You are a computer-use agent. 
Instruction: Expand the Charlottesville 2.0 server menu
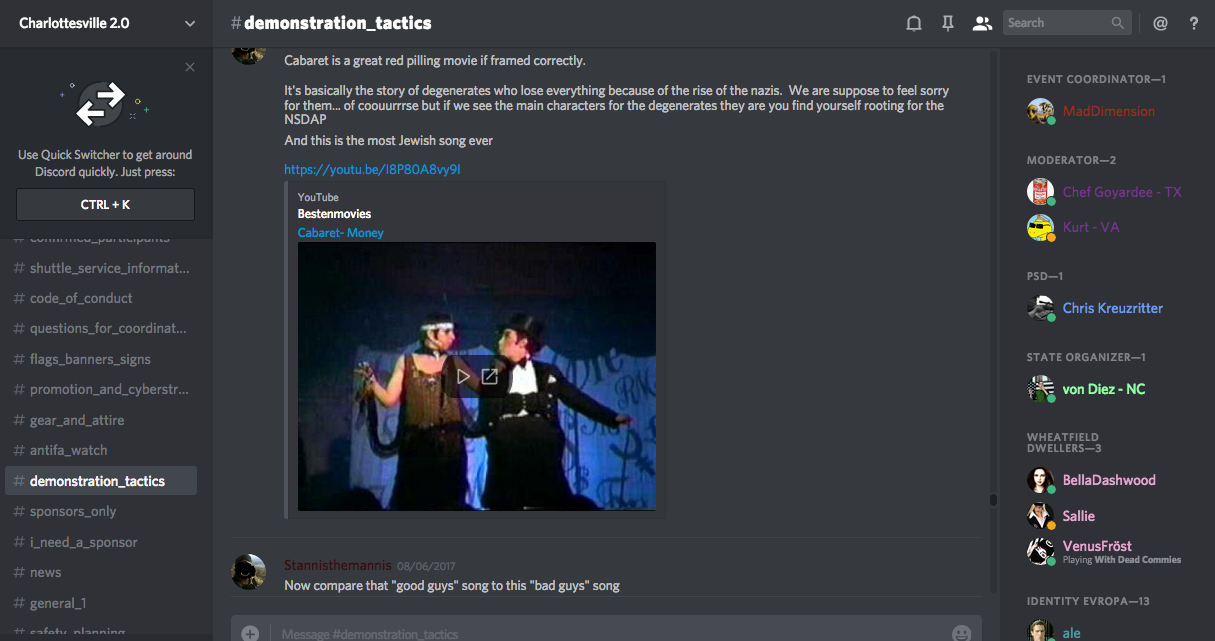(x=190, y=23)
